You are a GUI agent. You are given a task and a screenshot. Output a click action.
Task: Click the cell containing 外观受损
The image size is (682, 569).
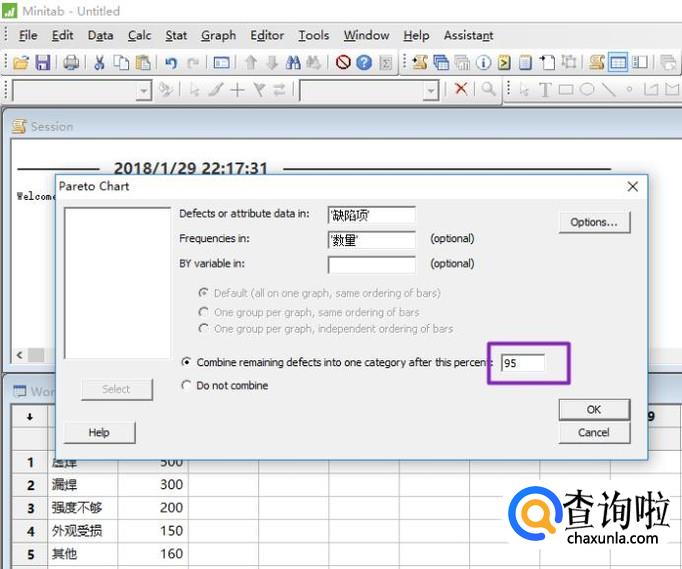(83, 531)
